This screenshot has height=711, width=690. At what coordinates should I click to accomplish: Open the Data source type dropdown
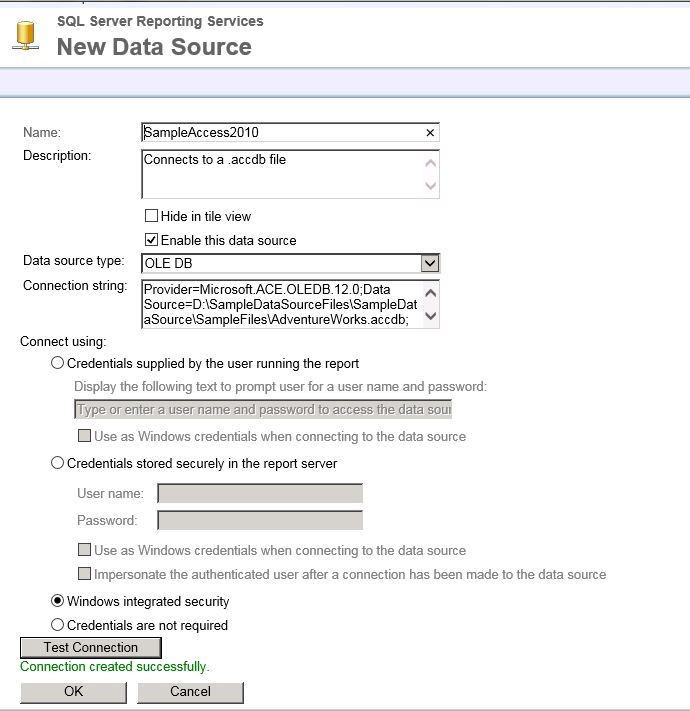tap(429, 263)
